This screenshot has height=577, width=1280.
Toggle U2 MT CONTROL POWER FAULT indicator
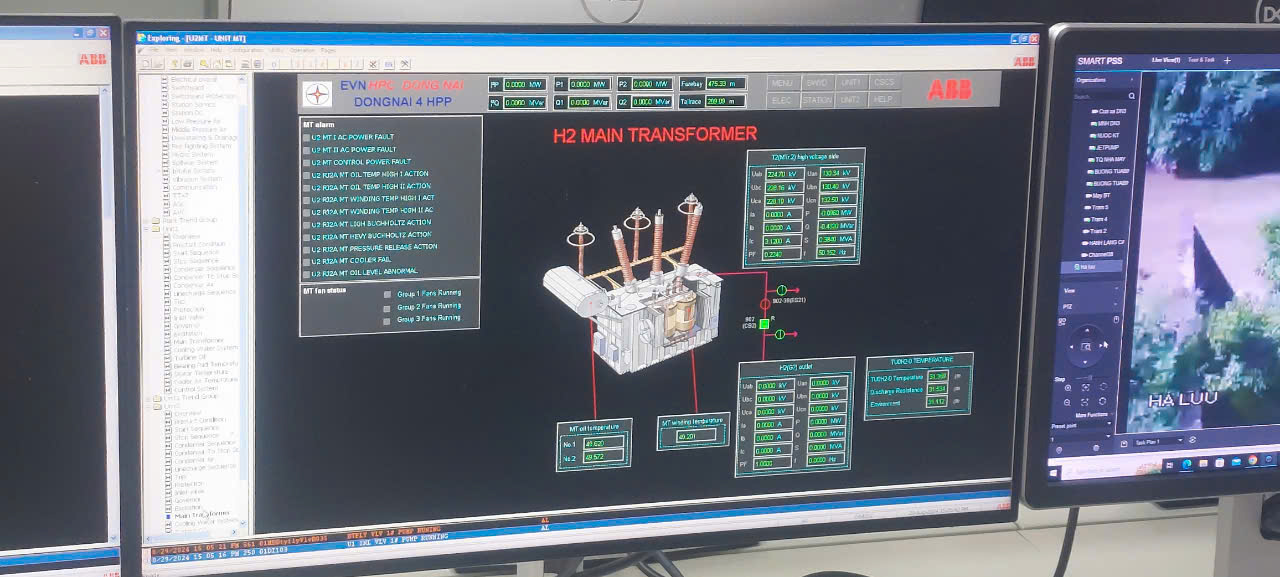tap(306, 162)
